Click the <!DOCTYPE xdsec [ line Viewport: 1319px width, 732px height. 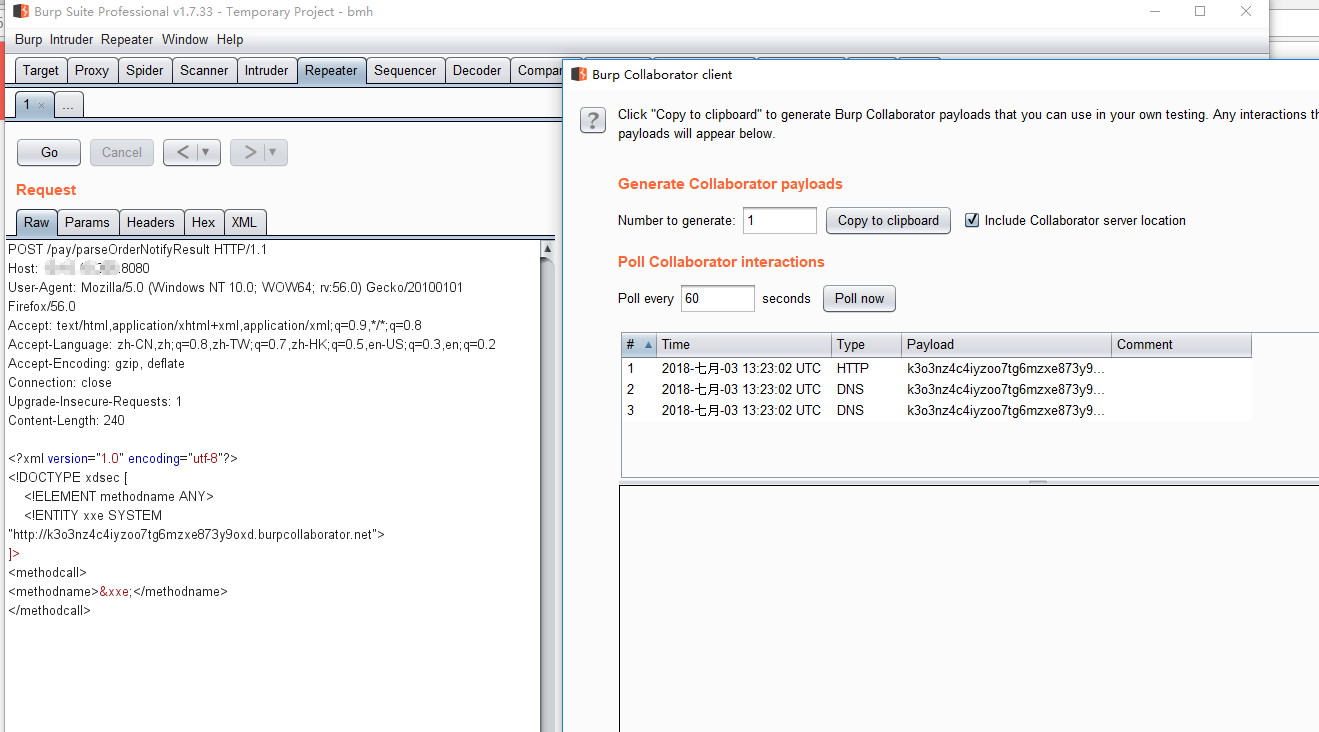68,477
